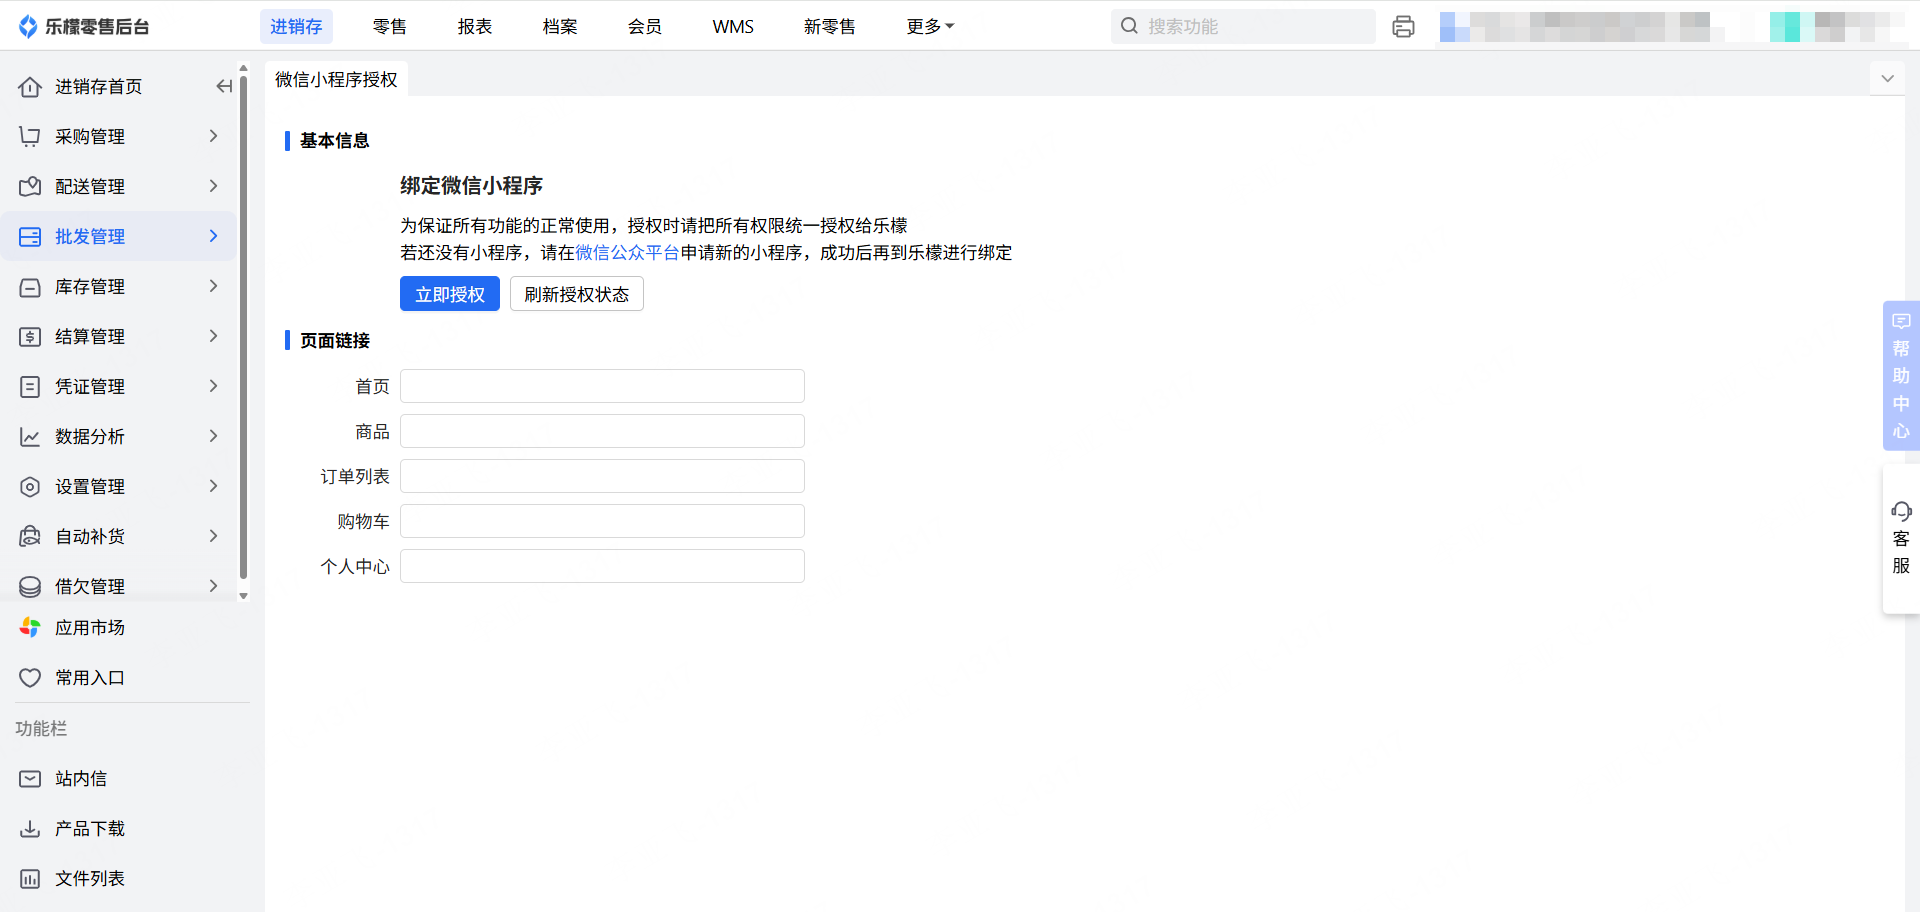Click the 结算管理 sidebar icon
This screenshot has width=1920, height=912.
(x=30, y=337)
